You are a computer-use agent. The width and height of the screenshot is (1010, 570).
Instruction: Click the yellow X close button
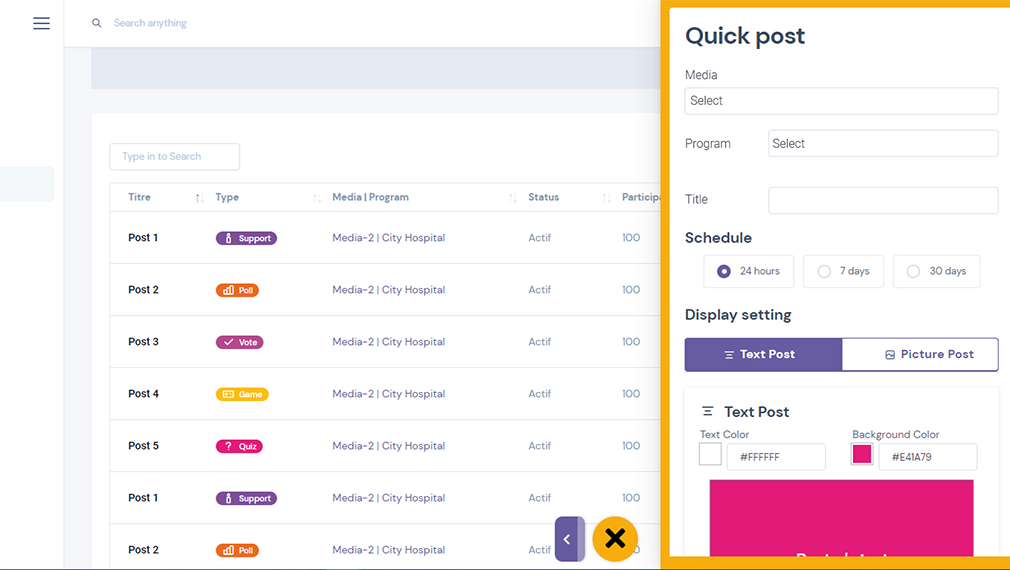(615, 538)
